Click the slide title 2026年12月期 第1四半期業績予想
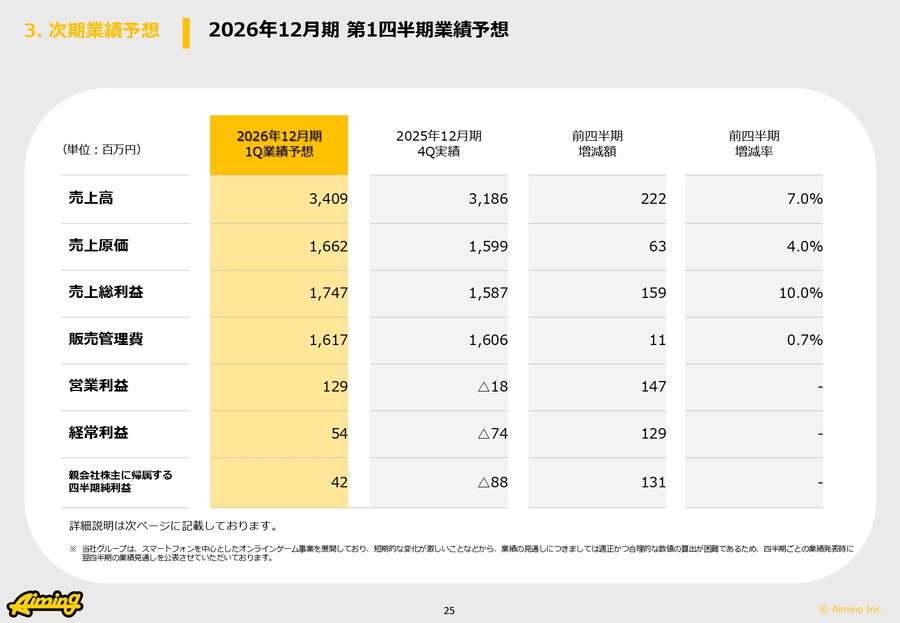Viewport: 900px width, 623px height. click(x=358, y=30)
